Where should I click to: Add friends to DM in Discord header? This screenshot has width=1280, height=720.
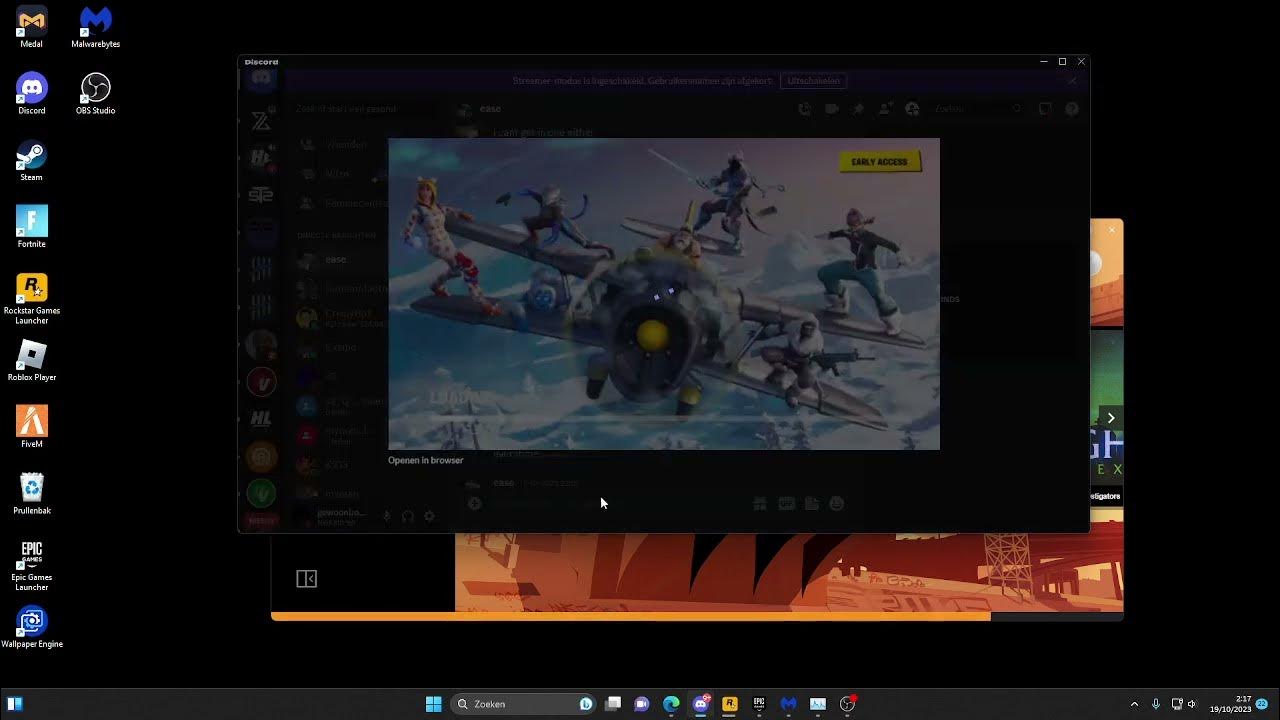885,109
